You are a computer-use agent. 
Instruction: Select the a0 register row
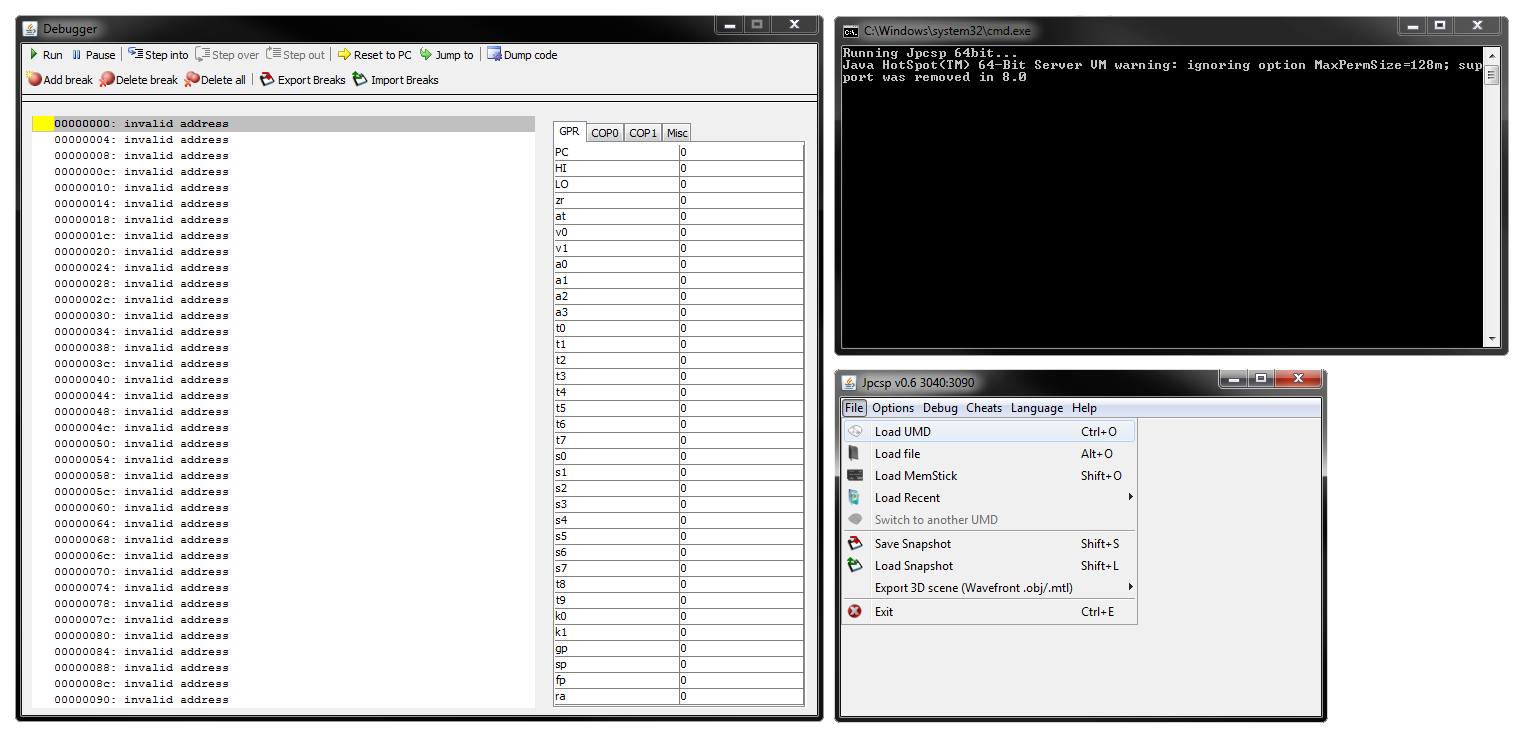(679, 264)
